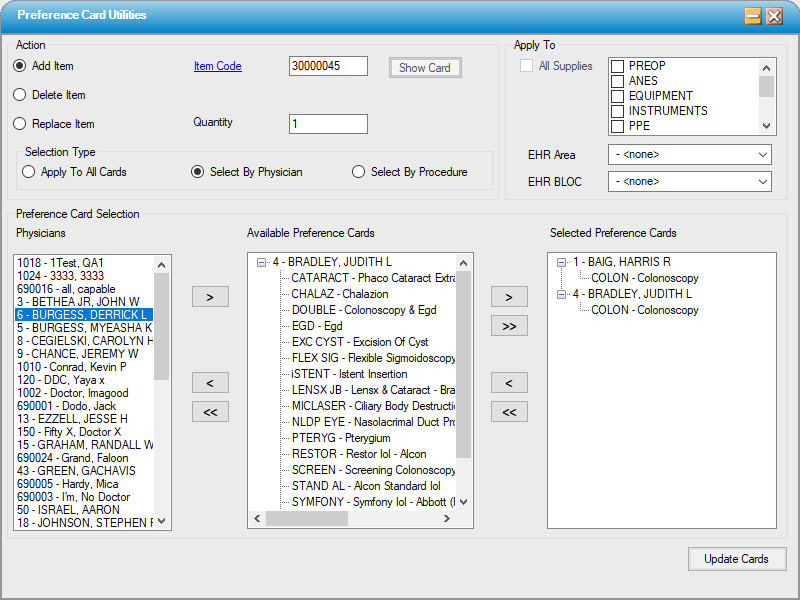Remove selected preference card with left arrow

click(510, 382)
